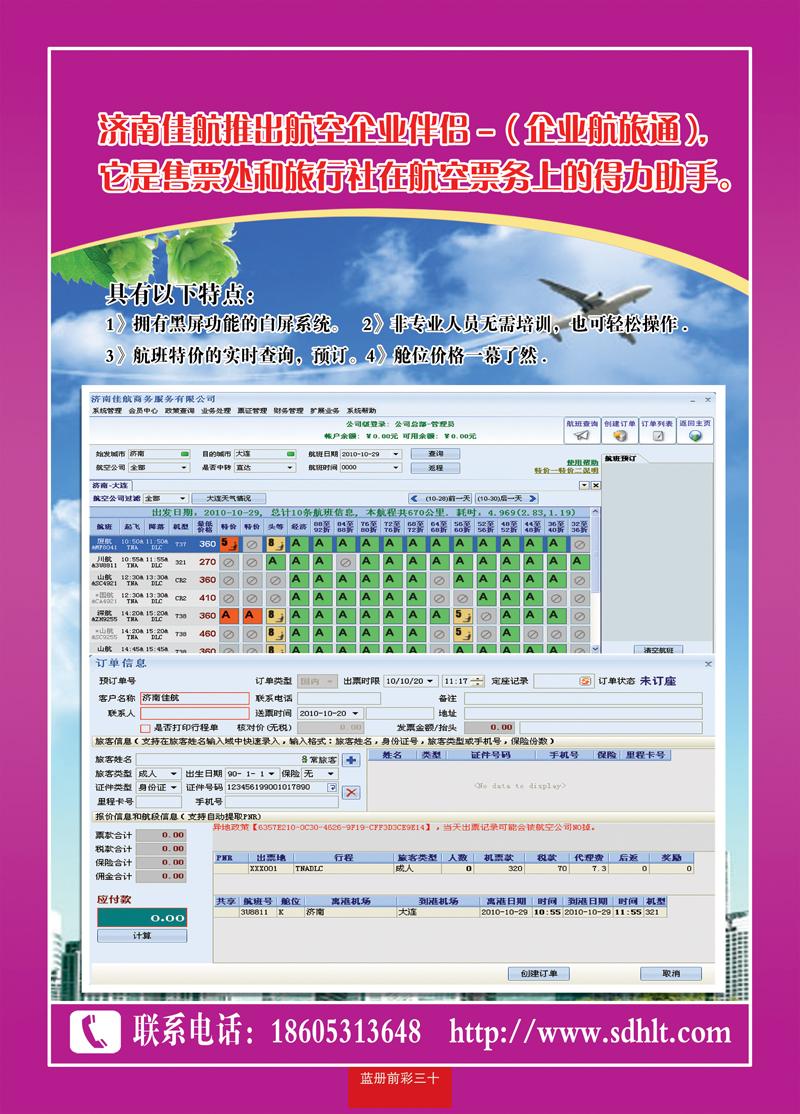Open the 航班时间 0000 dropdown
Image resolution: width=800 pixels, height=1114 pixels.
click(396, 467)
